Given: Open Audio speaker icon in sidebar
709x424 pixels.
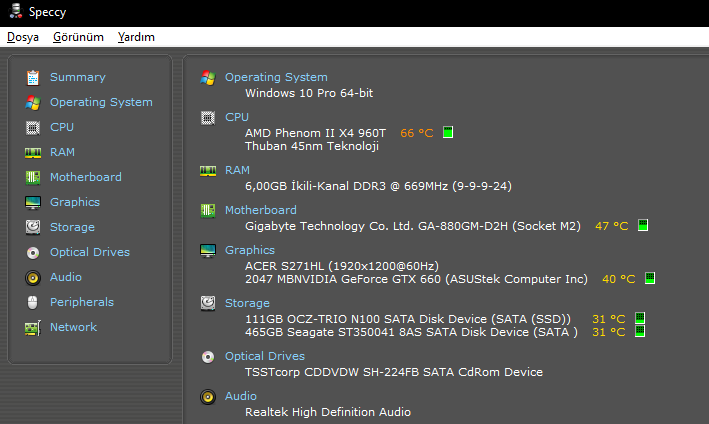Looking at the screenshot, I should pyautogui.click(x=33, y=277).
